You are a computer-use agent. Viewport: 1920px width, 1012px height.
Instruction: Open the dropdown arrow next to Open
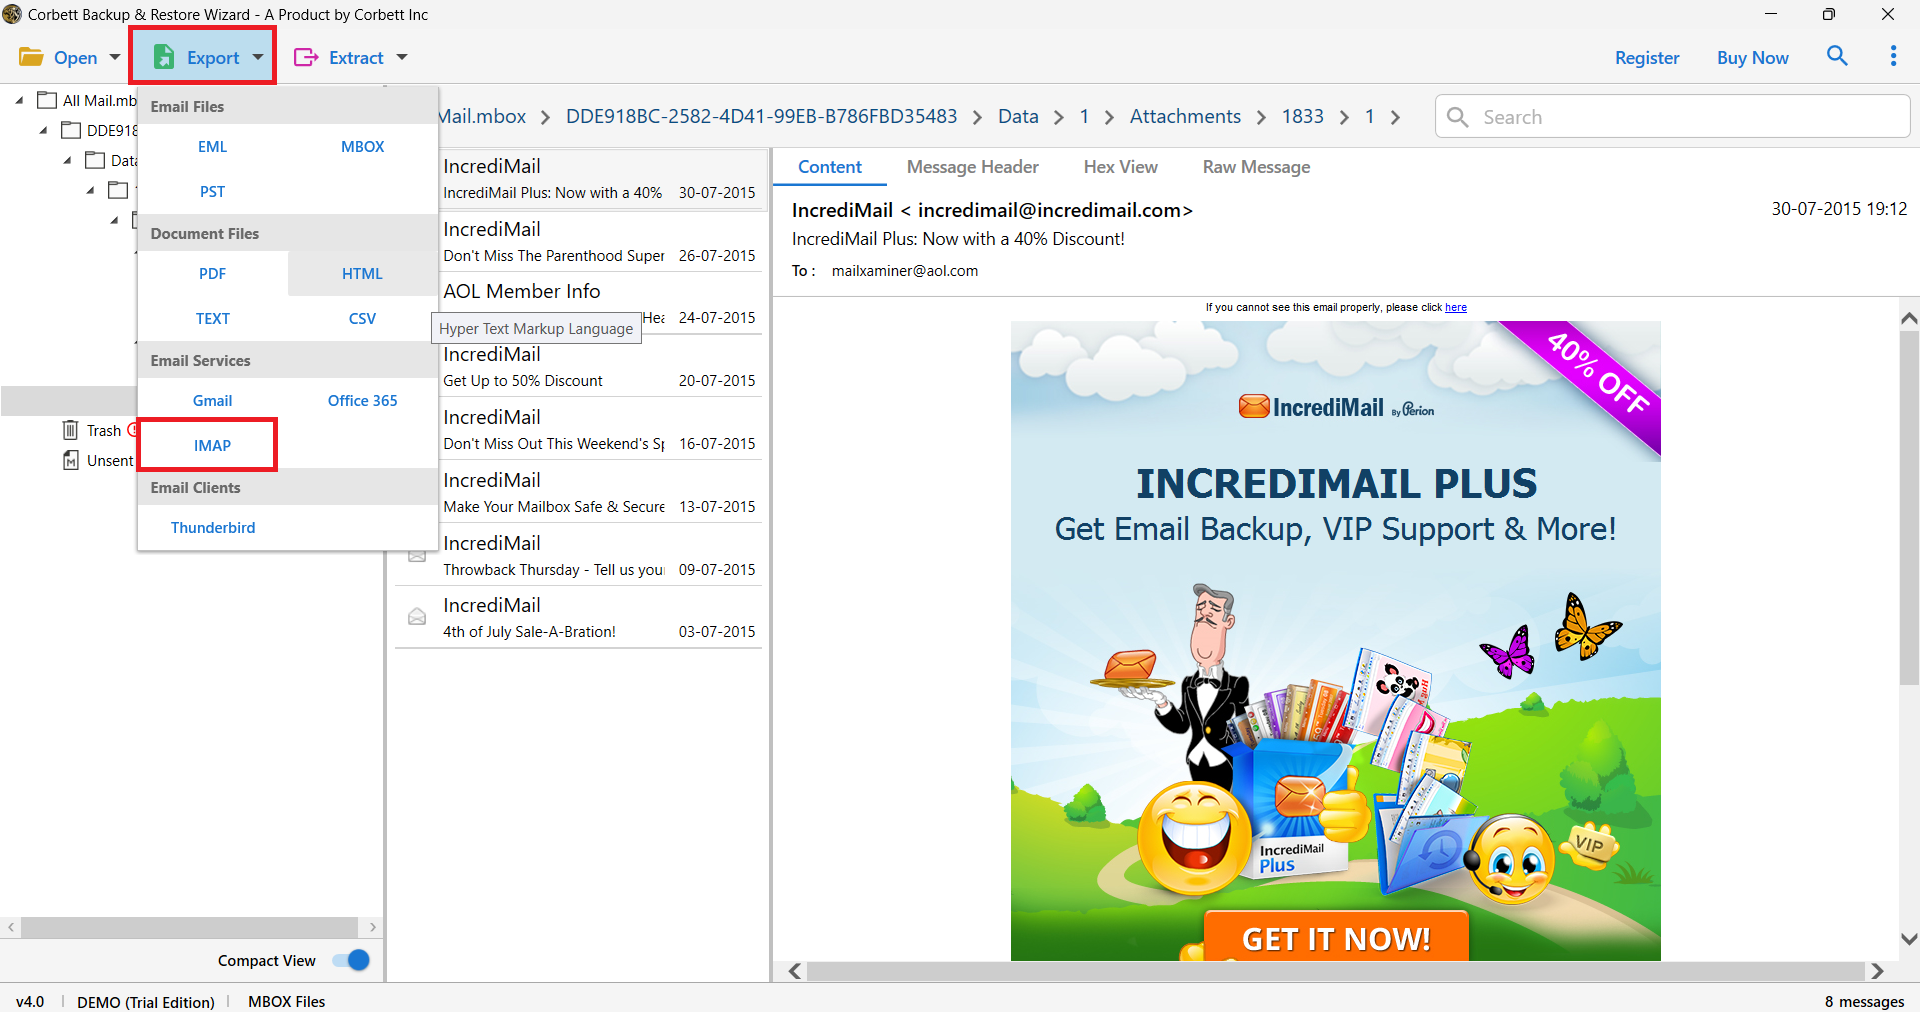pos(115,57)
